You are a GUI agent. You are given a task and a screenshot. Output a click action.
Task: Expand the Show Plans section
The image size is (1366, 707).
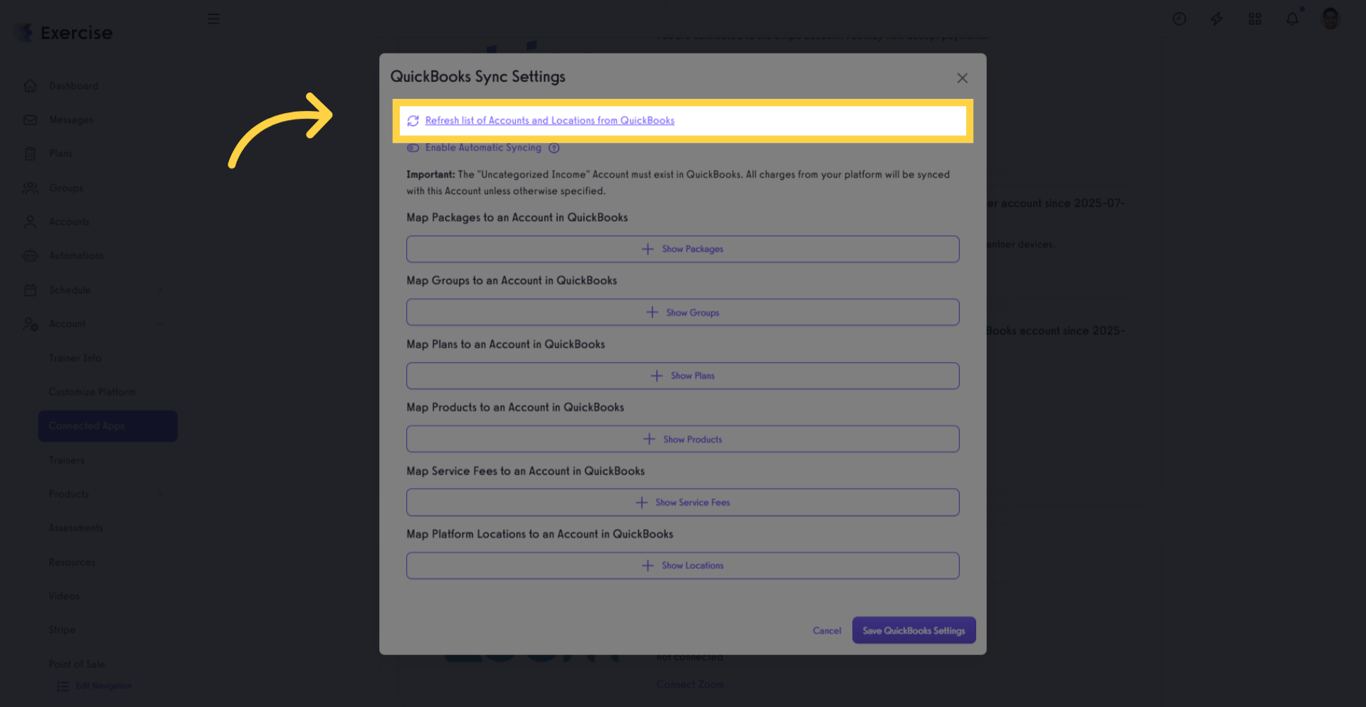tap(682, 376)
